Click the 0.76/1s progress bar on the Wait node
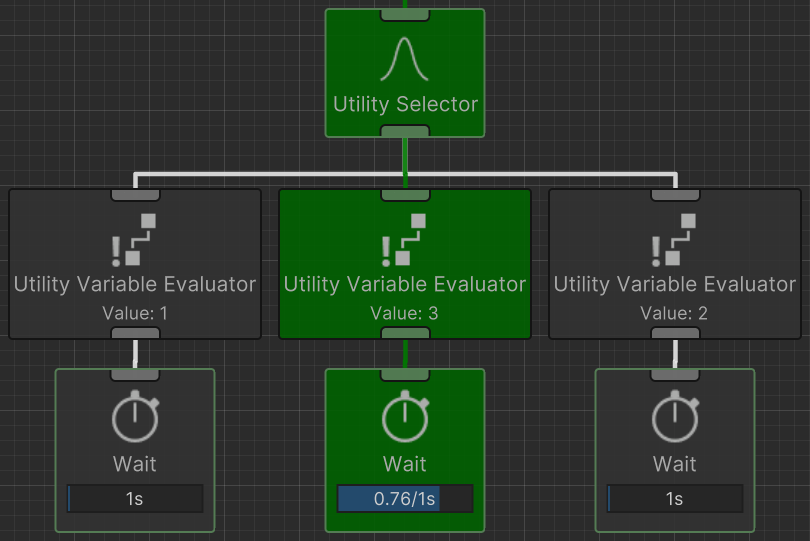 [x=405, y=499]
